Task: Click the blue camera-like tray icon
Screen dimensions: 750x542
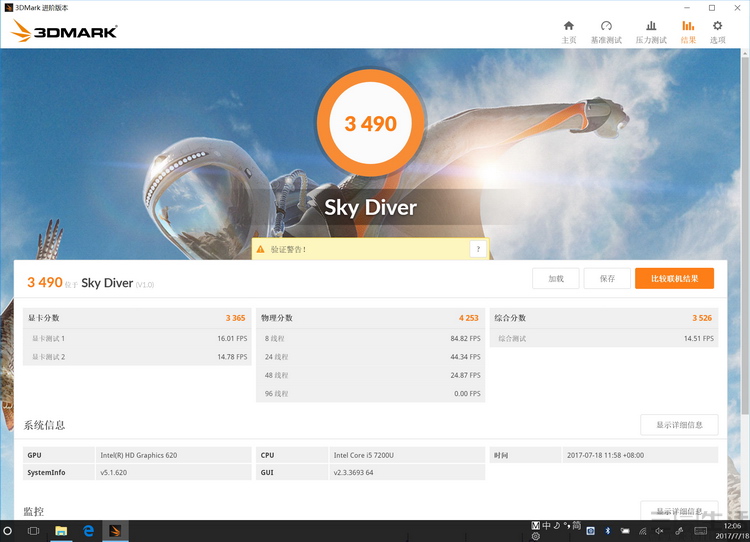Action: (x=591, y=531)
